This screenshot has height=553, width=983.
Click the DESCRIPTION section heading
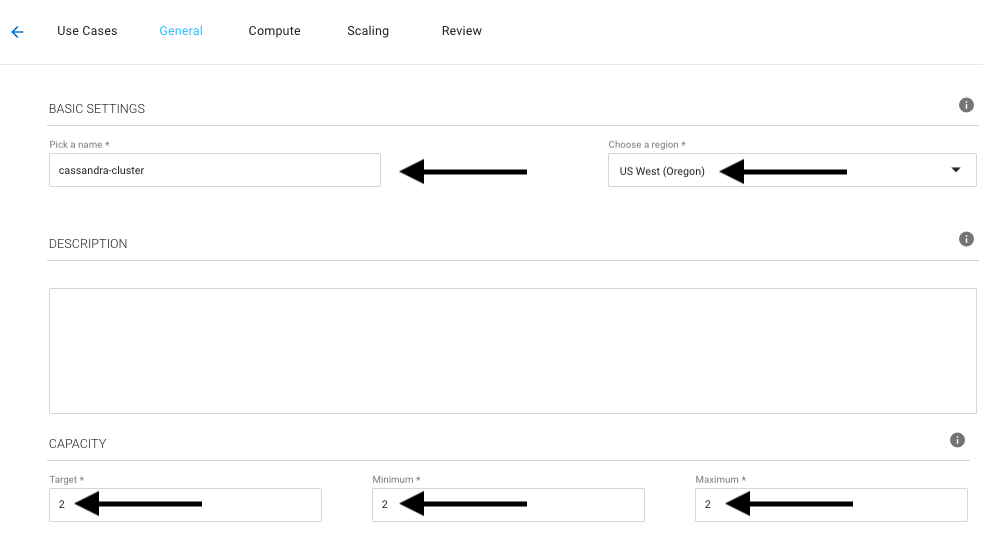coord(88,244)
